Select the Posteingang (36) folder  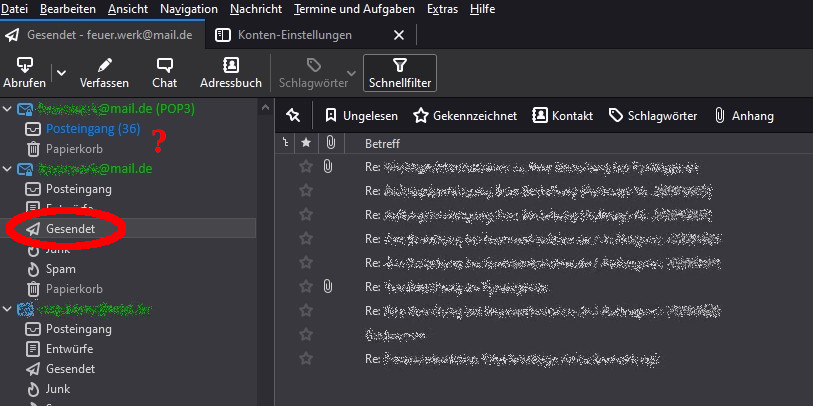pos(92,129)
